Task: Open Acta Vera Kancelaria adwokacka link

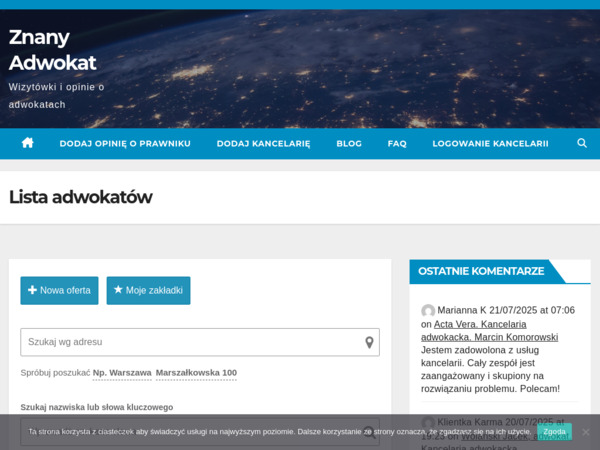Action: coord(489,331)
